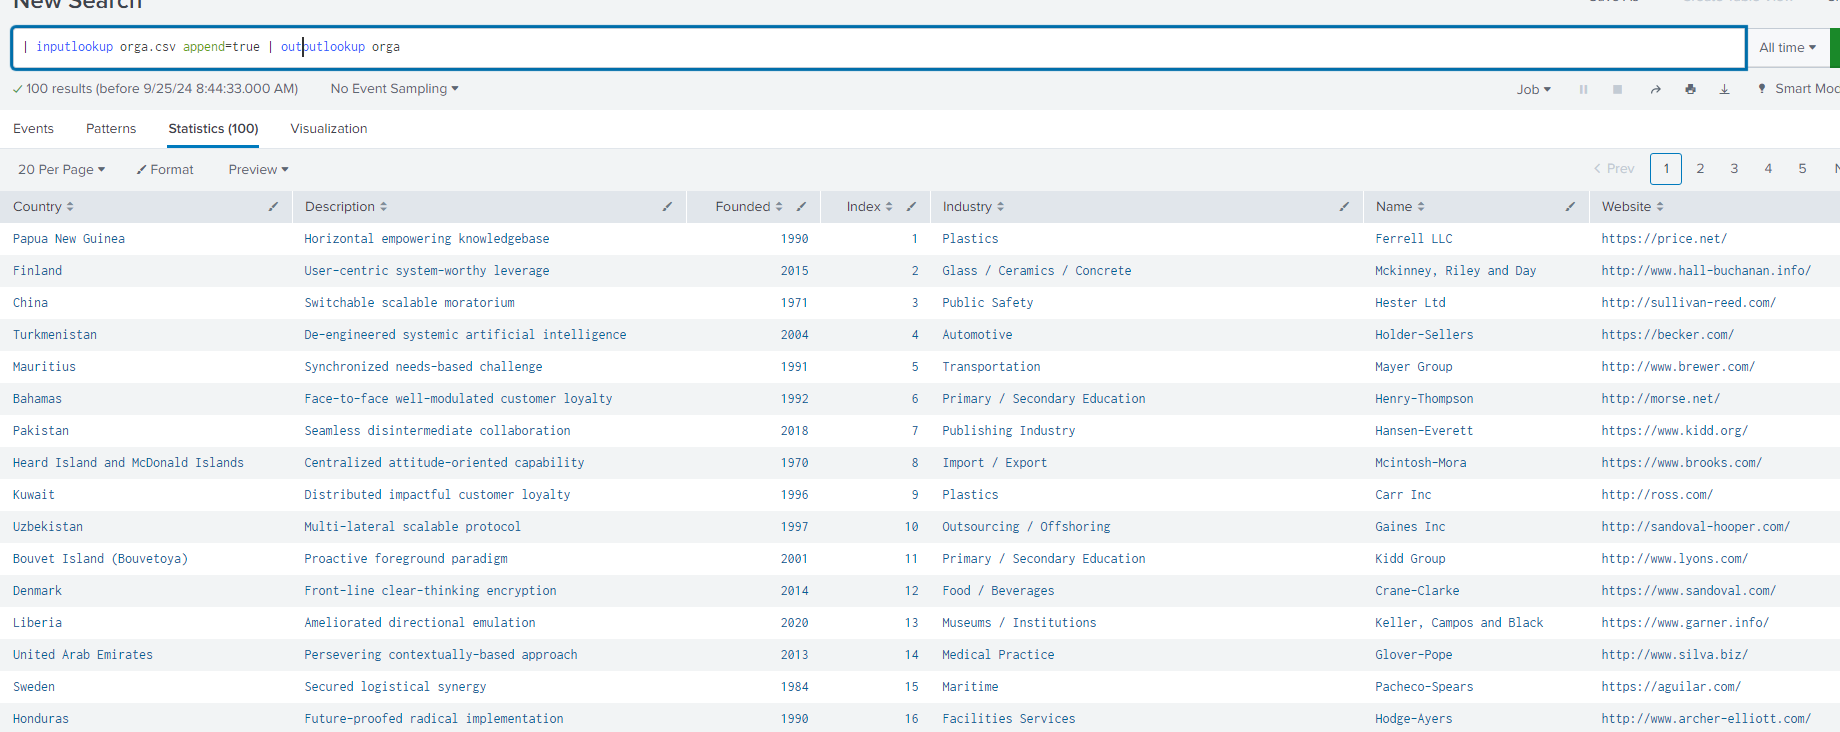This screenshot has height=732, width=1840.
Task: Stop the search job
Action: point(1617,89)
